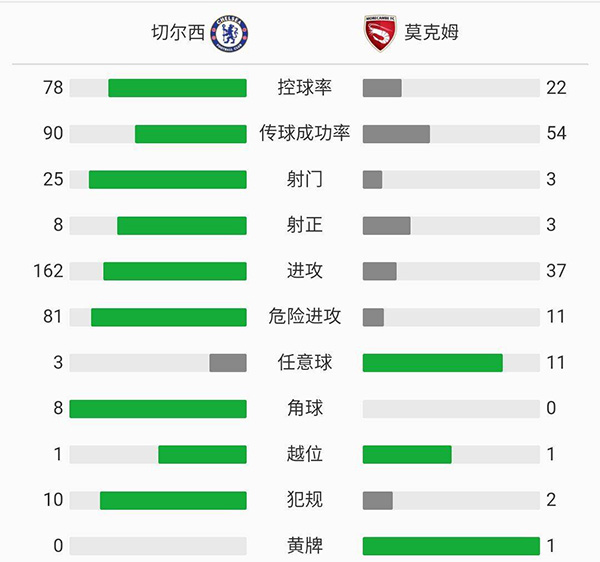Select the 莫克姆 team name
600x562 pixels.
pos(431,33)
